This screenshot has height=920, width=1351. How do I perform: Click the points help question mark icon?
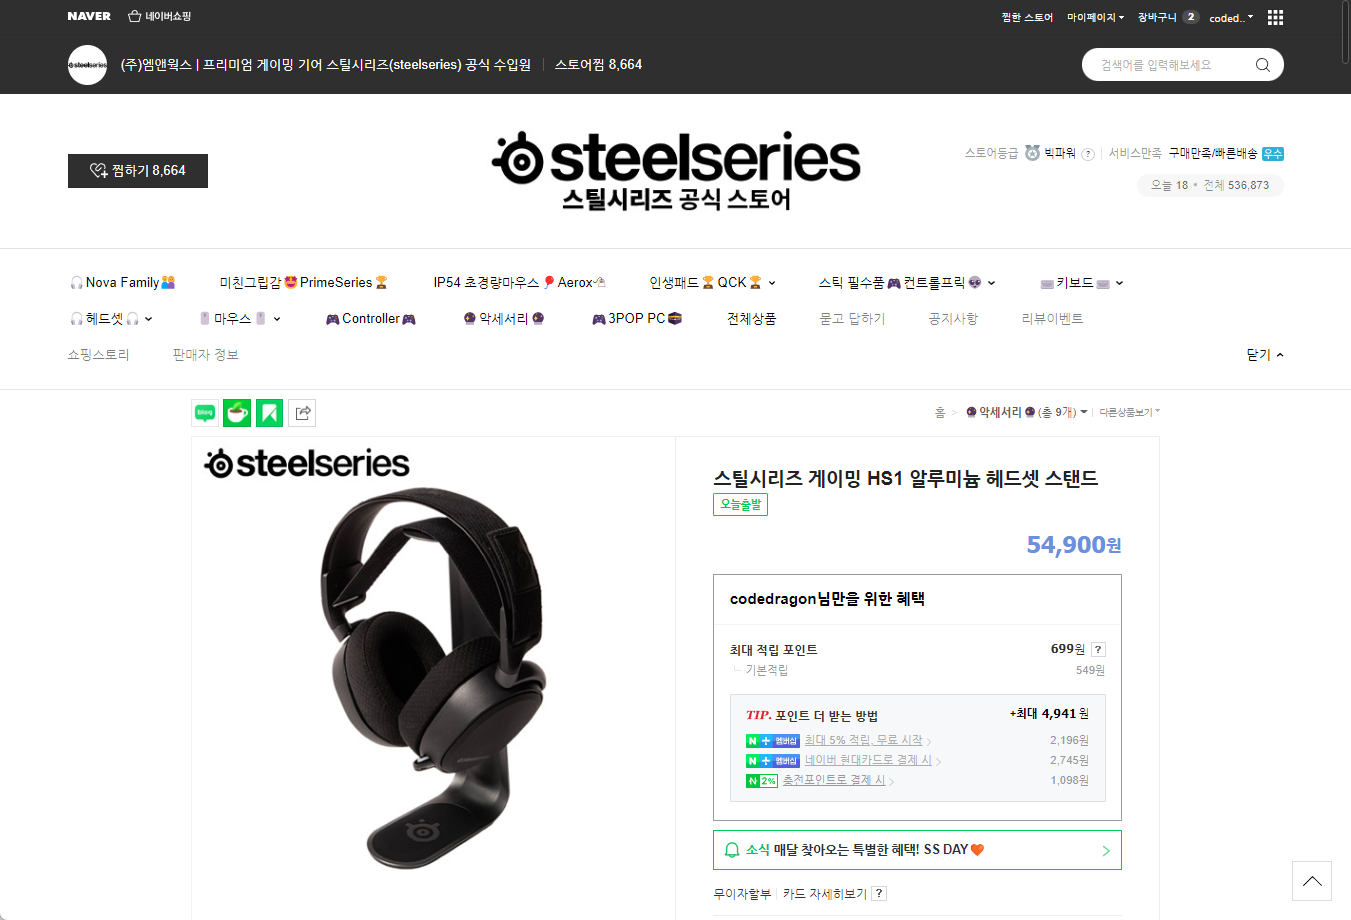pos(1098,649)
